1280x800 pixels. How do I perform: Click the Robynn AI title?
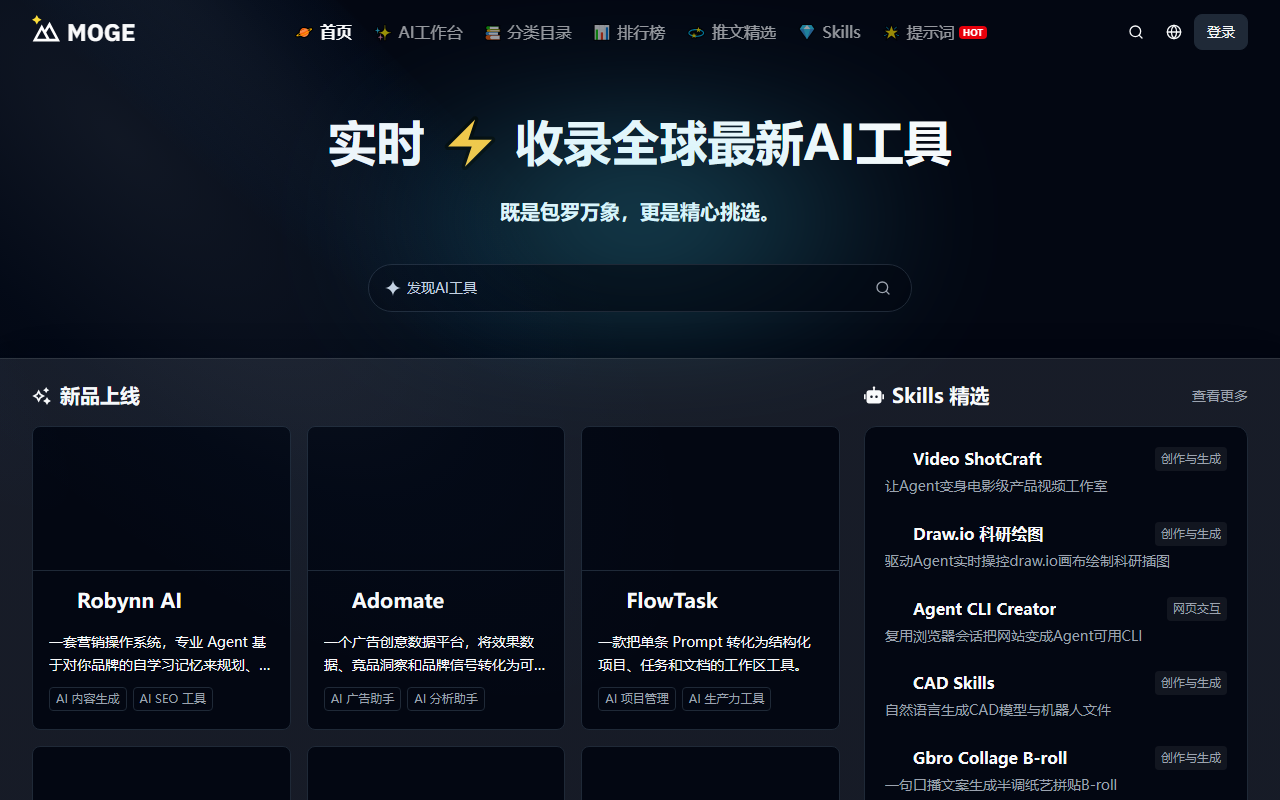[x=129, y=601]
